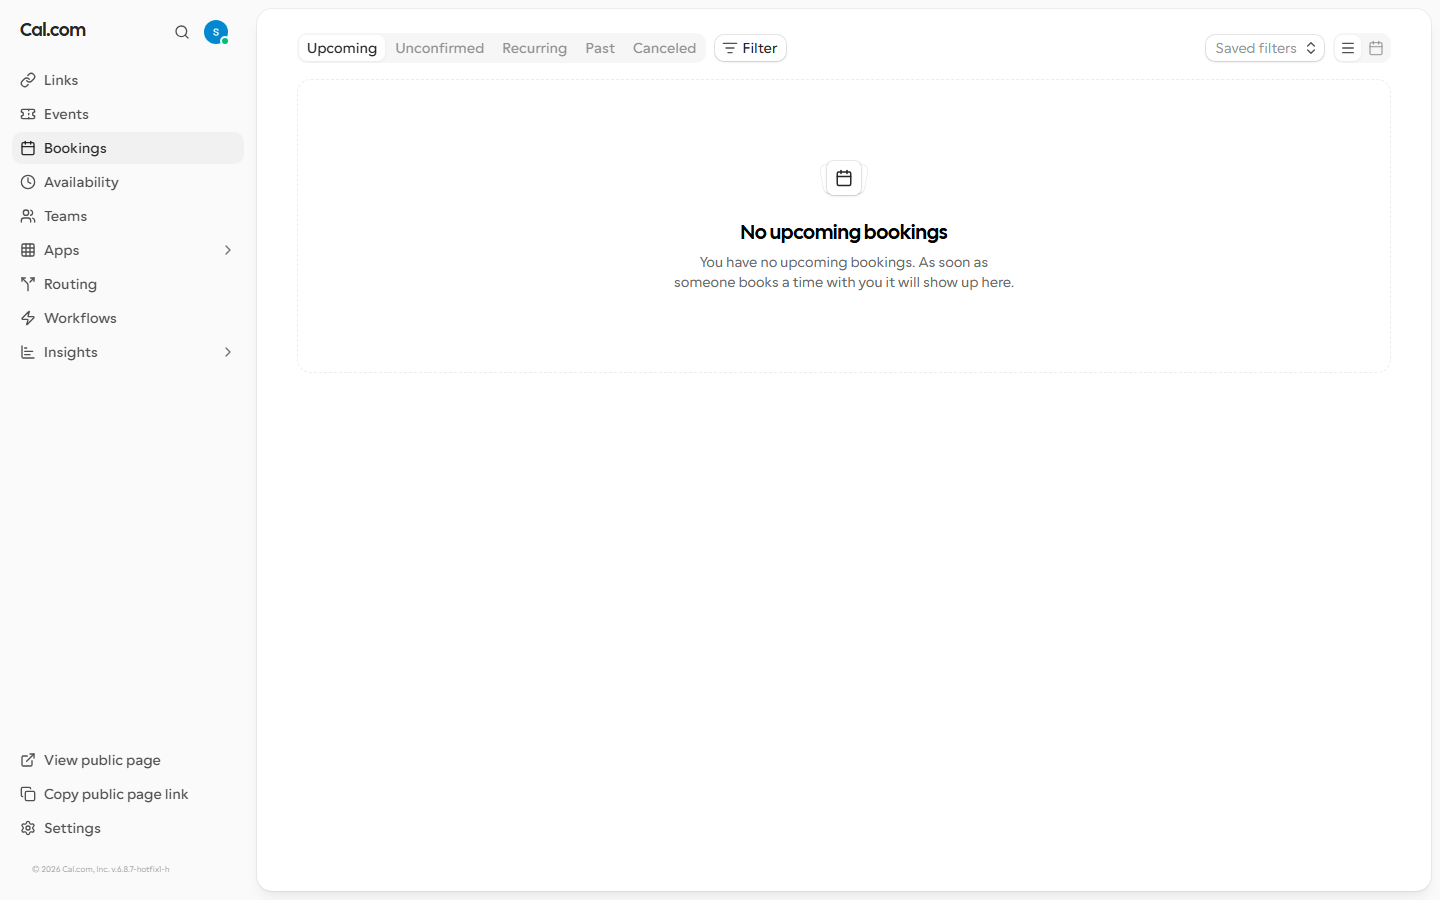Screen dimensions: 1440x900
Task: Click the View public page external icon
Action: (28, 760)
